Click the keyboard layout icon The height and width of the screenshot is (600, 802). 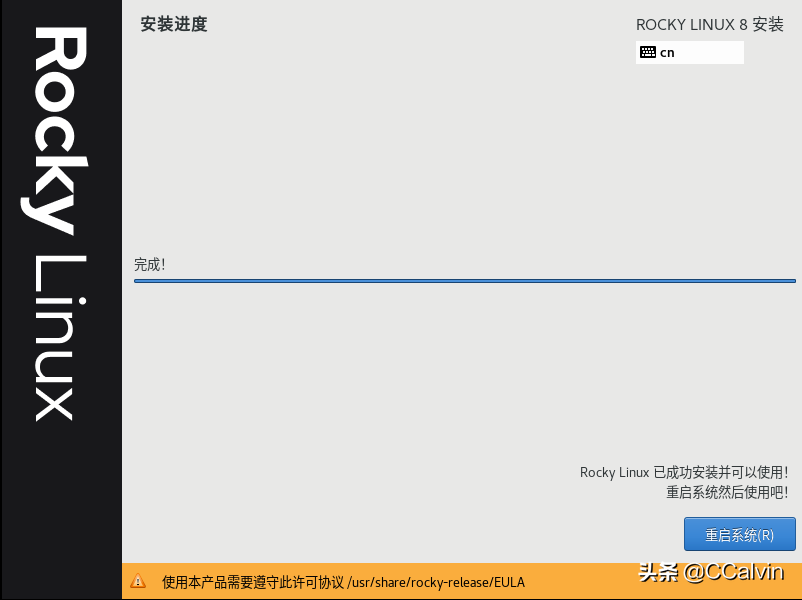click(x=648, y=52)
